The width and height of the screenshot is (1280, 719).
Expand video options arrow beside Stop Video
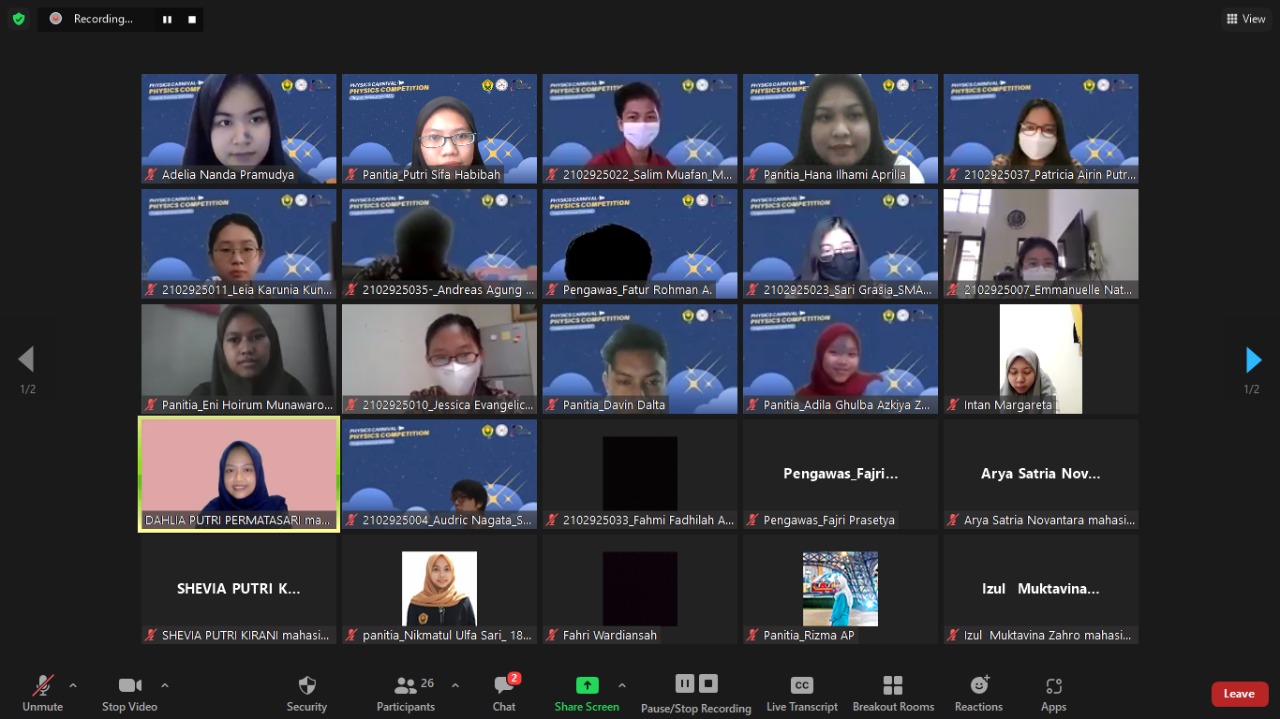tap(165, 685)
